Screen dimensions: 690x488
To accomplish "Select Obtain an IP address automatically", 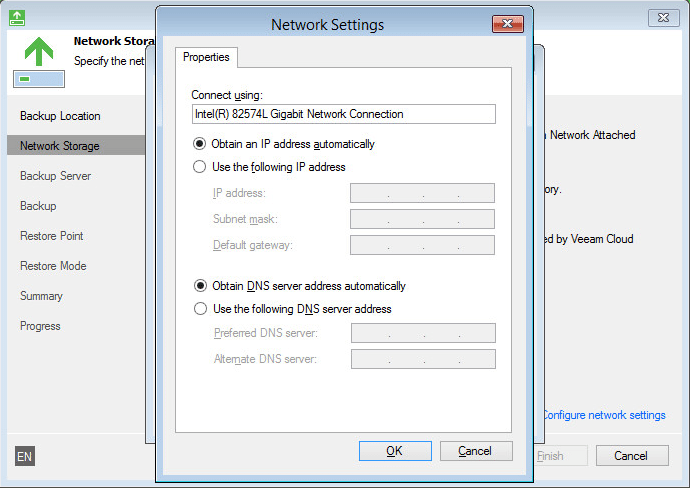I will pyautogui.click(x=200, y=144).
